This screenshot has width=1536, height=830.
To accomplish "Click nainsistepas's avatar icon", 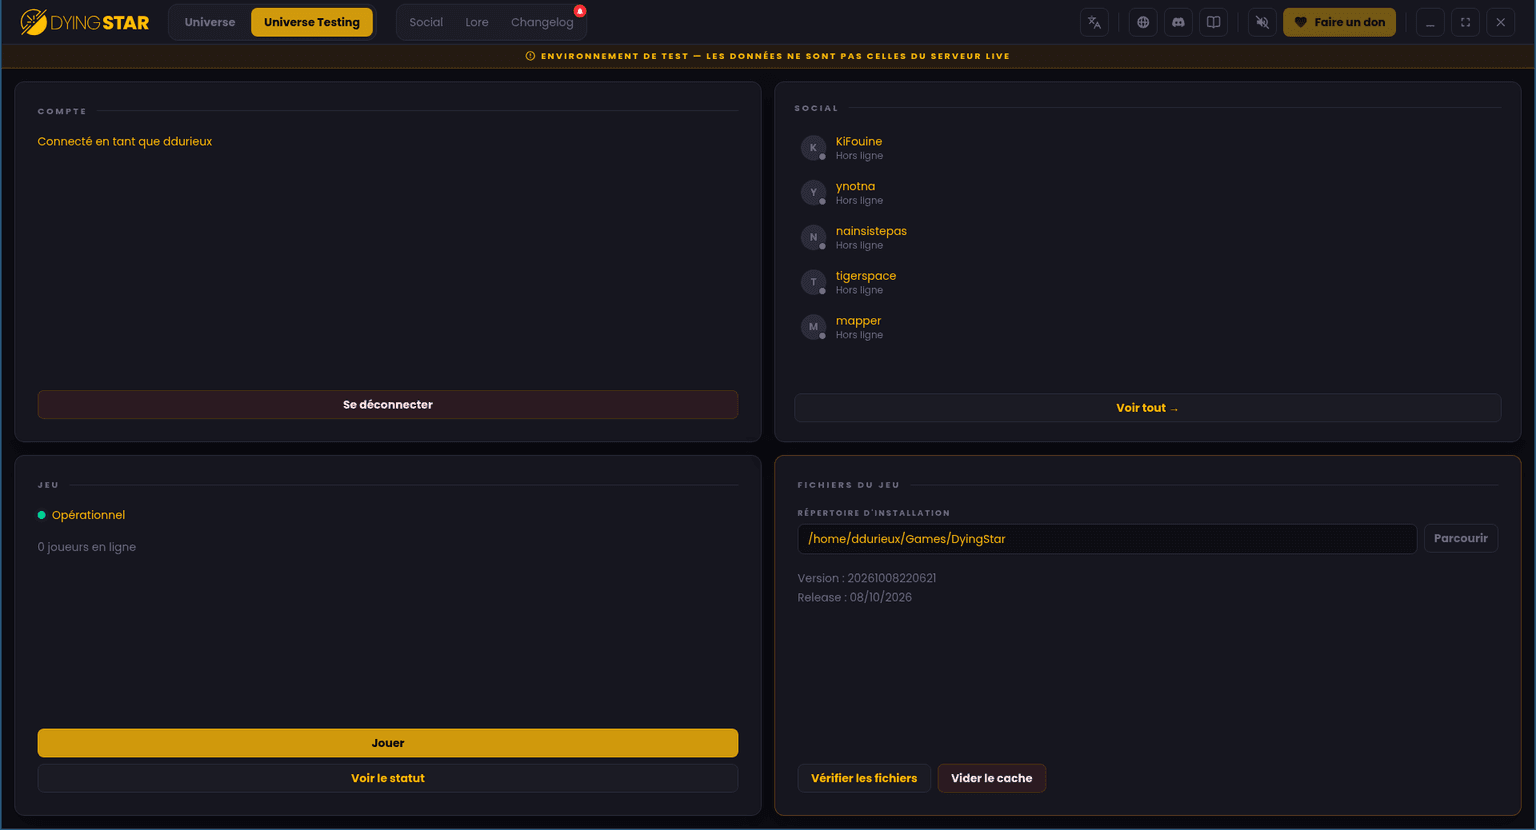I will [813, 238].
